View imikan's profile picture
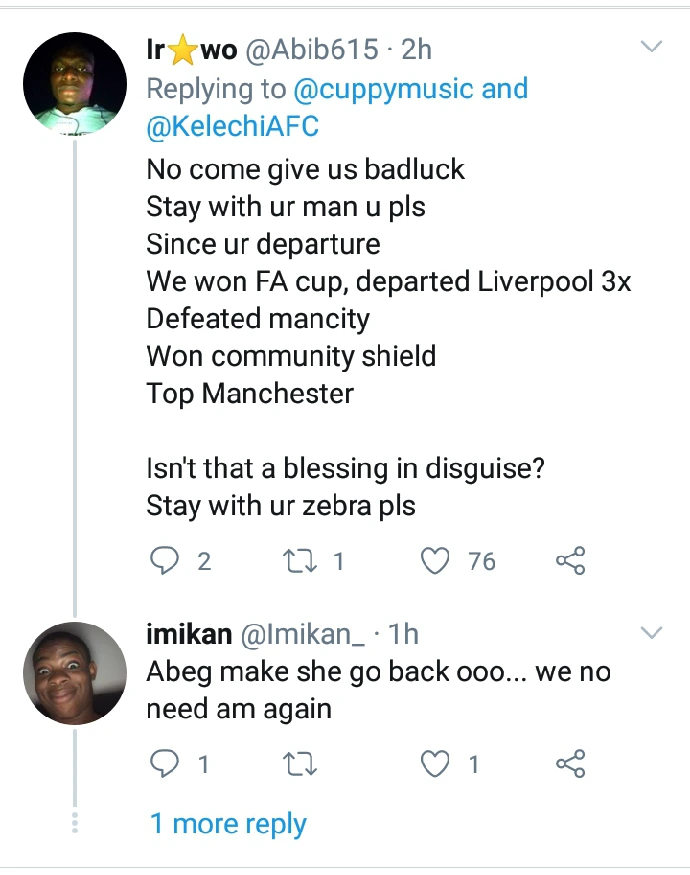 tap(75, 672)
